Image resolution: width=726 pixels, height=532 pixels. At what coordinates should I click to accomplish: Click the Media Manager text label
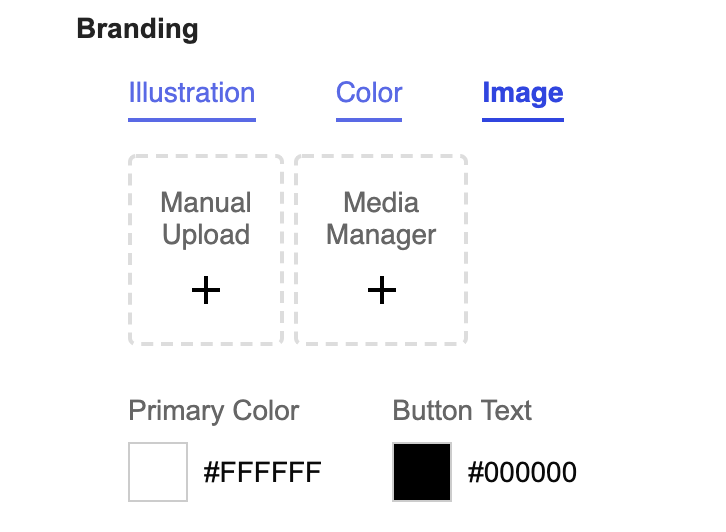[x=381, y=219]
